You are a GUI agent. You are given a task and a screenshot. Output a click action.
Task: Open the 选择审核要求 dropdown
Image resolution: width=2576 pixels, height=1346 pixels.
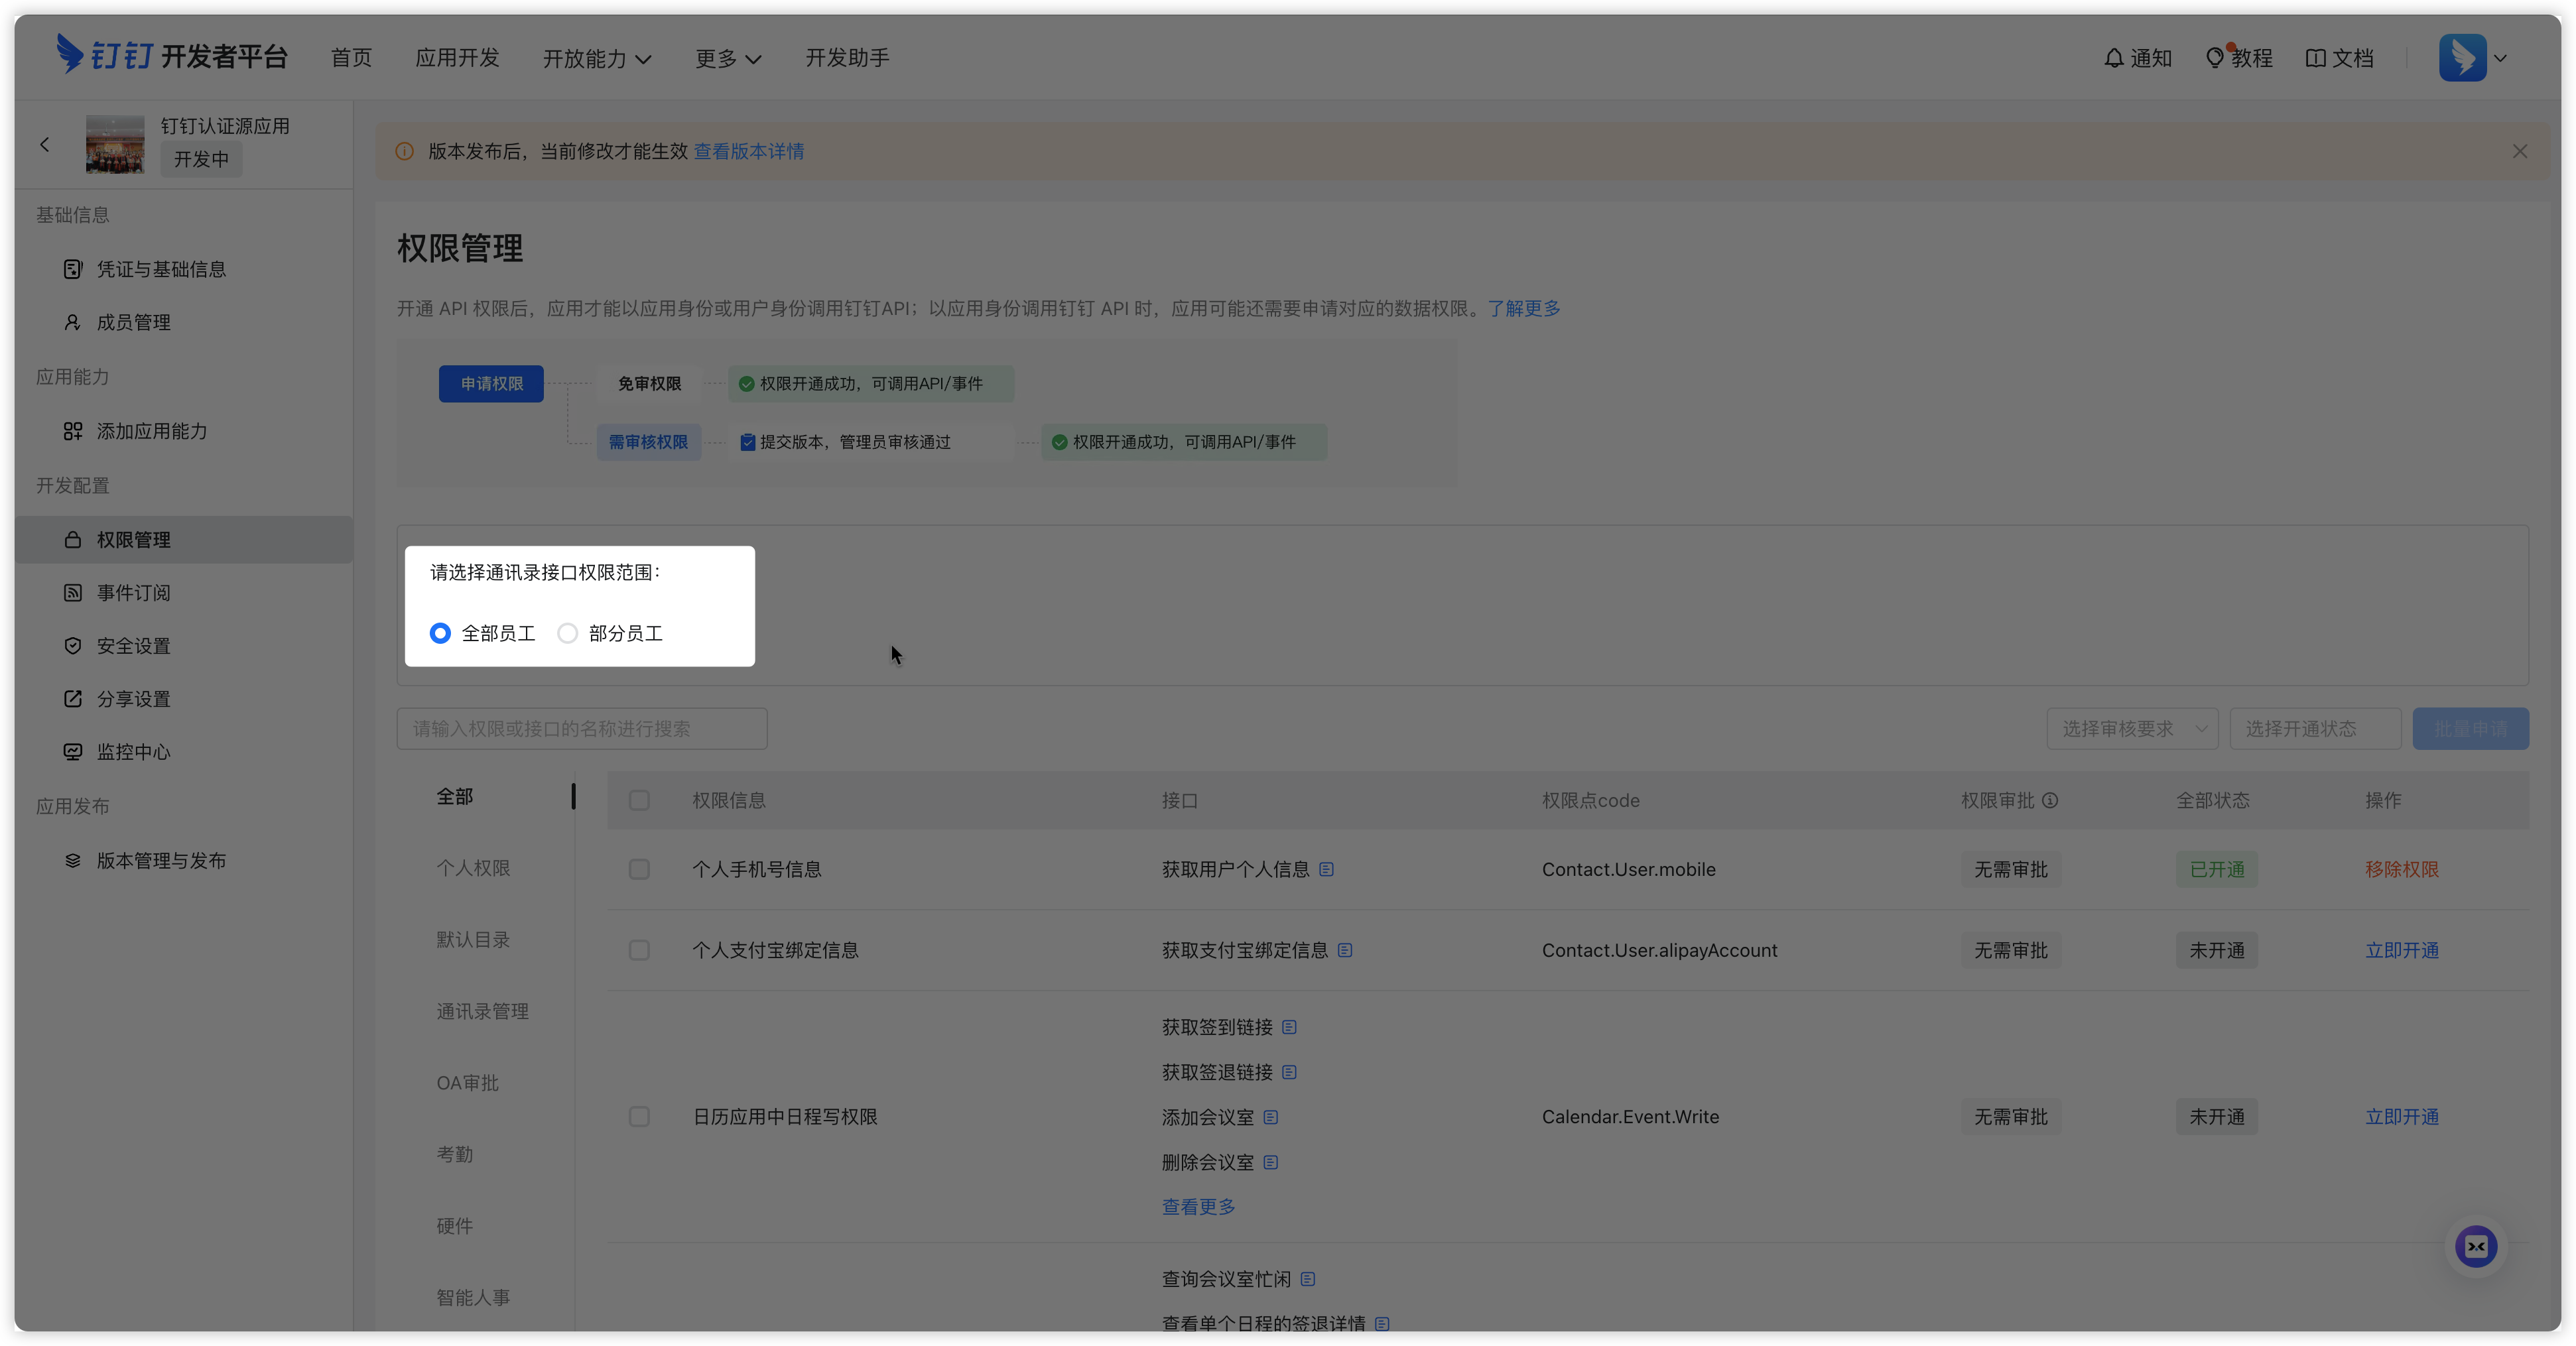tap(2132, 729)
